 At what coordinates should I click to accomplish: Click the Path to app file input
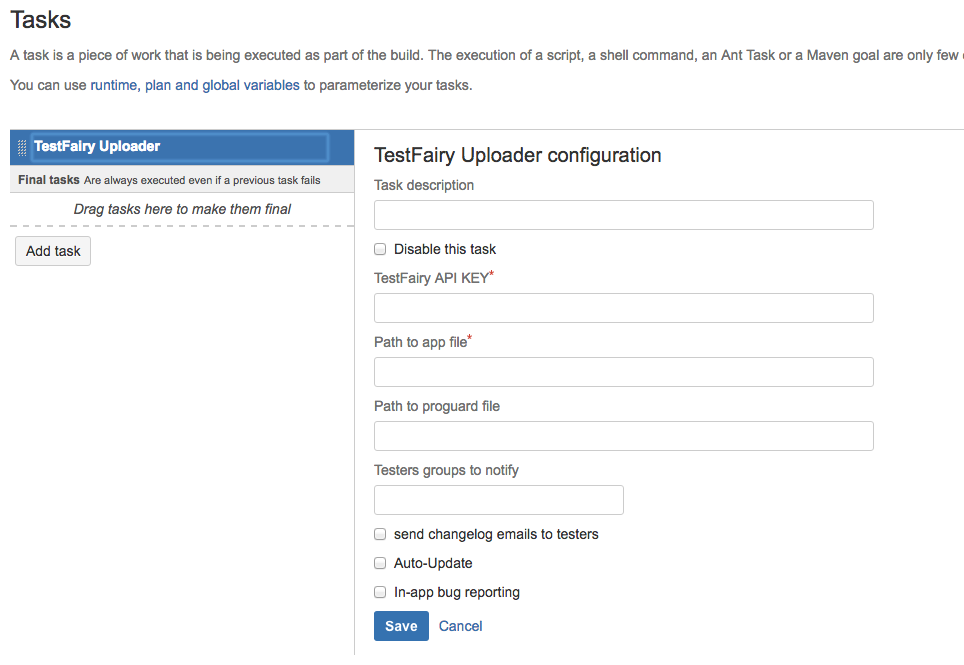(623, 371)
